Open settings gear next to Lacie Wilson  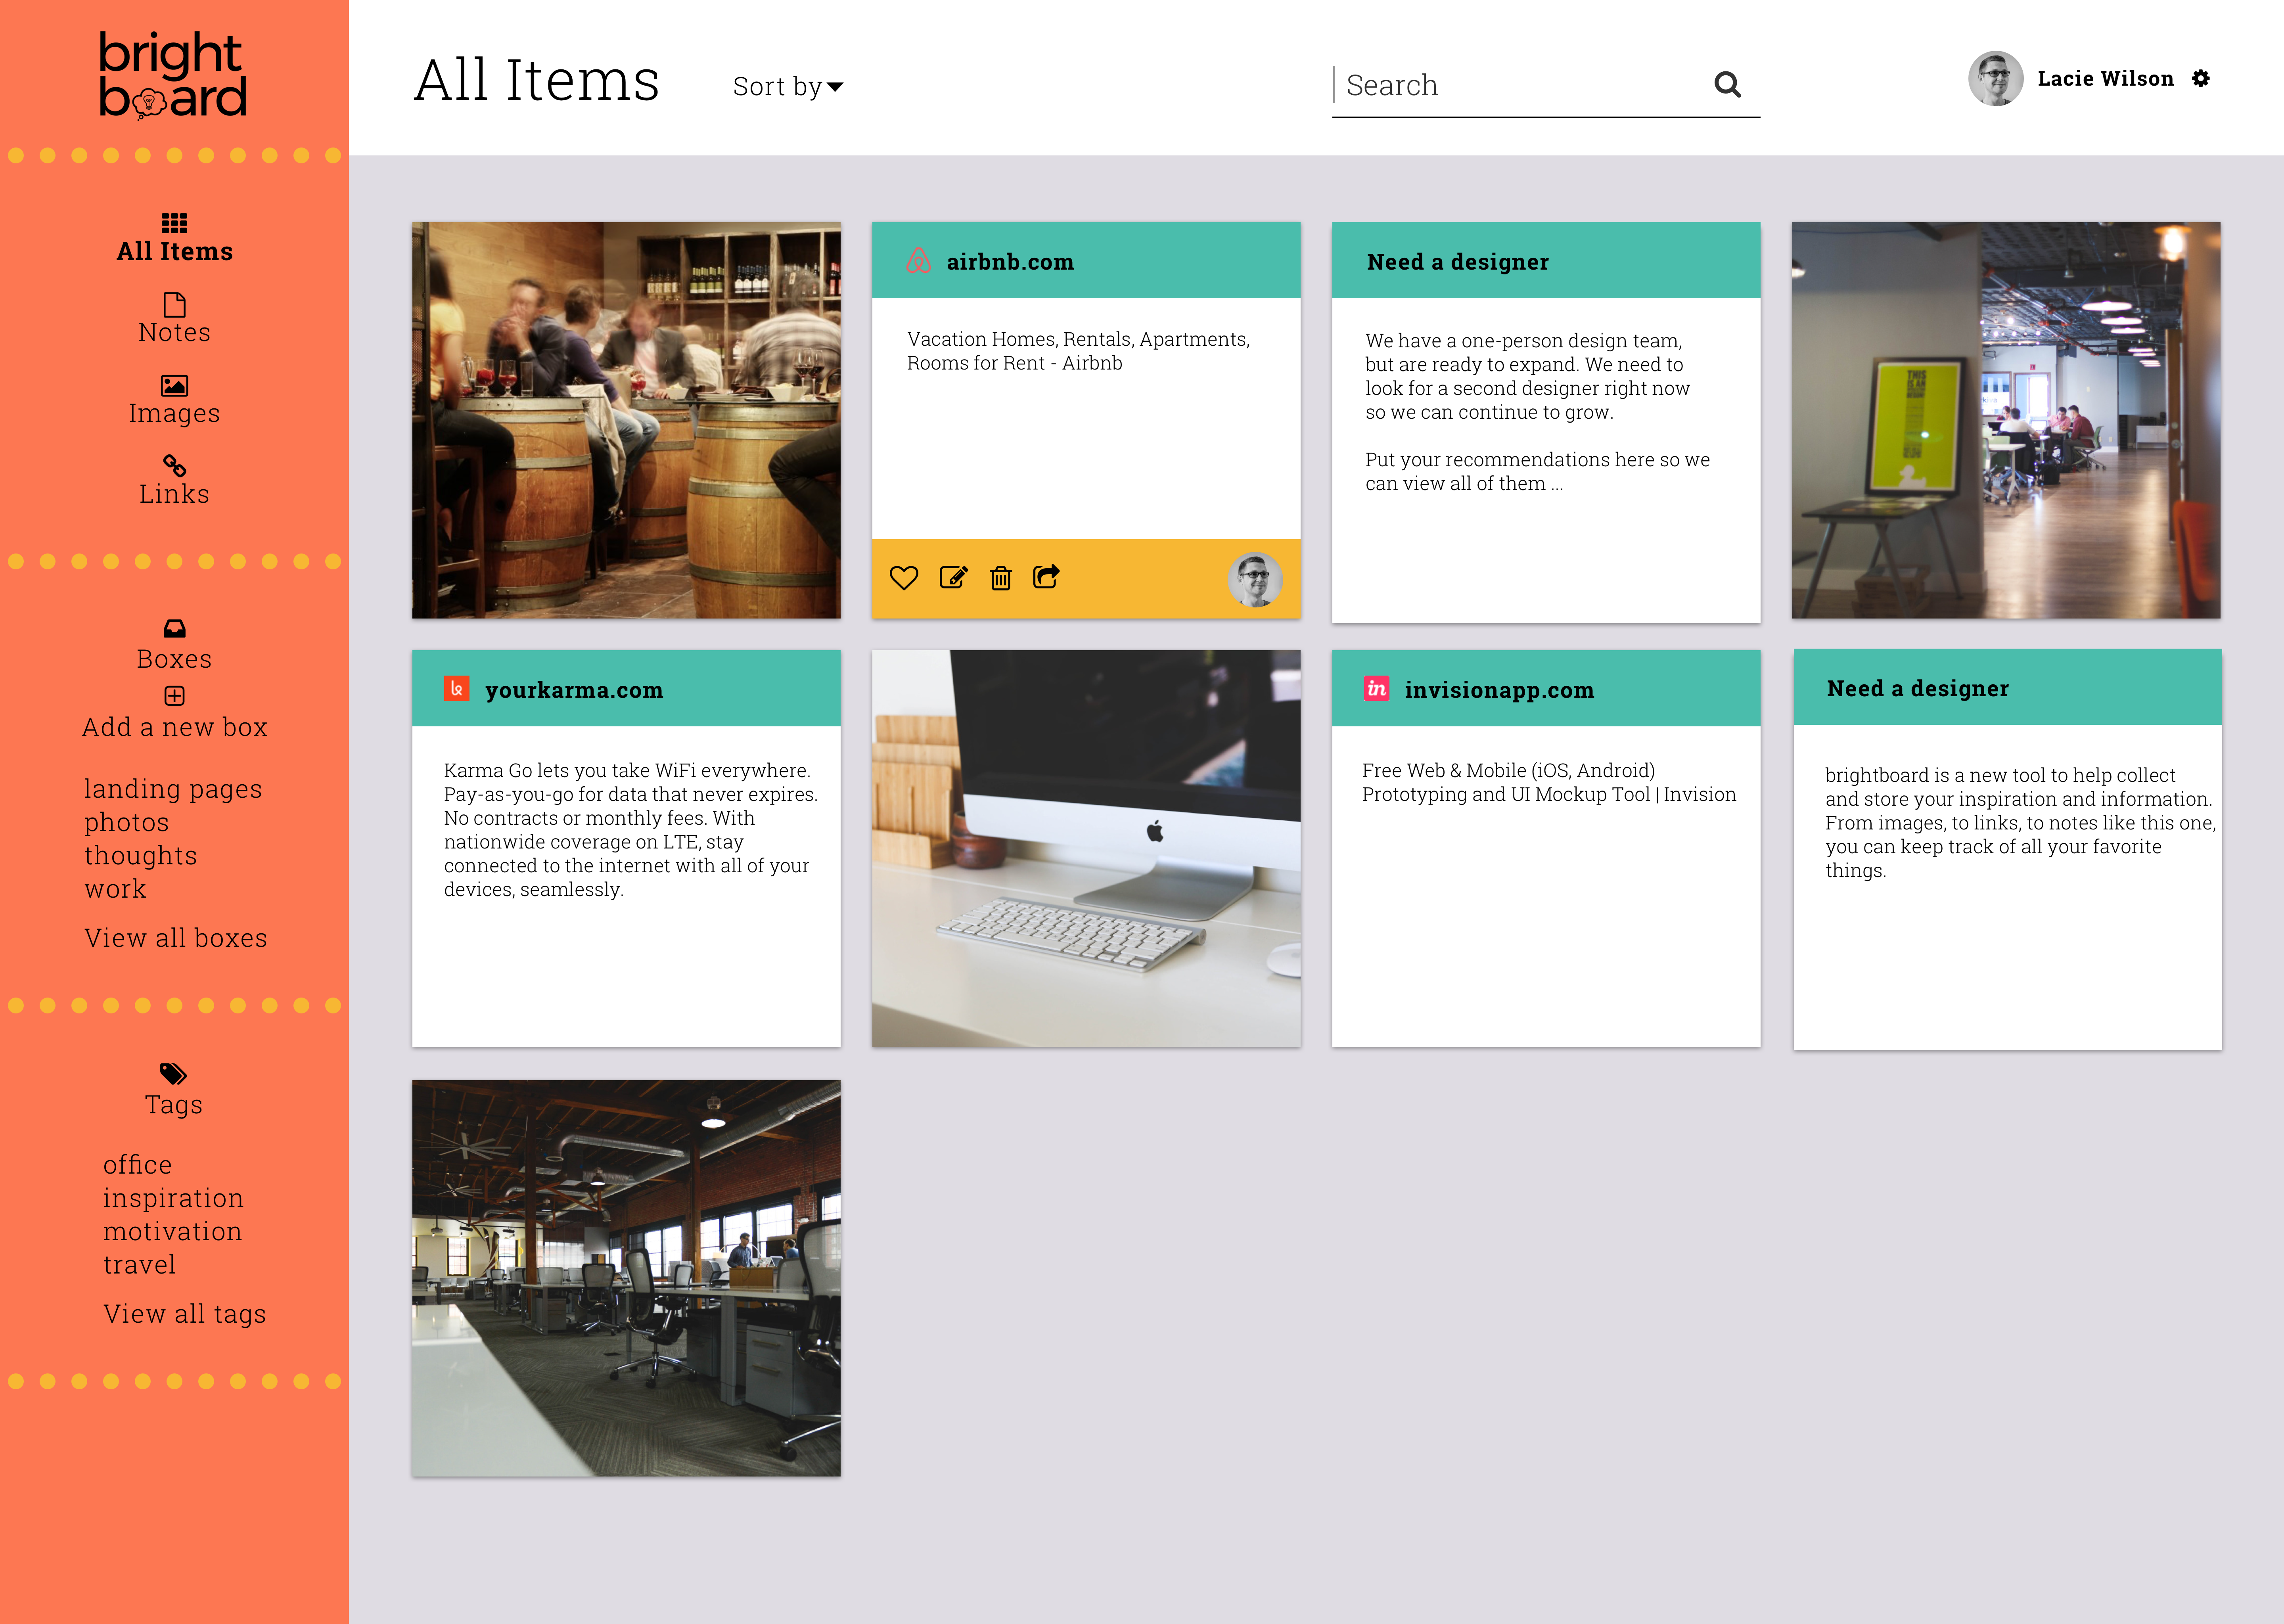click(x=2201, y=78)
